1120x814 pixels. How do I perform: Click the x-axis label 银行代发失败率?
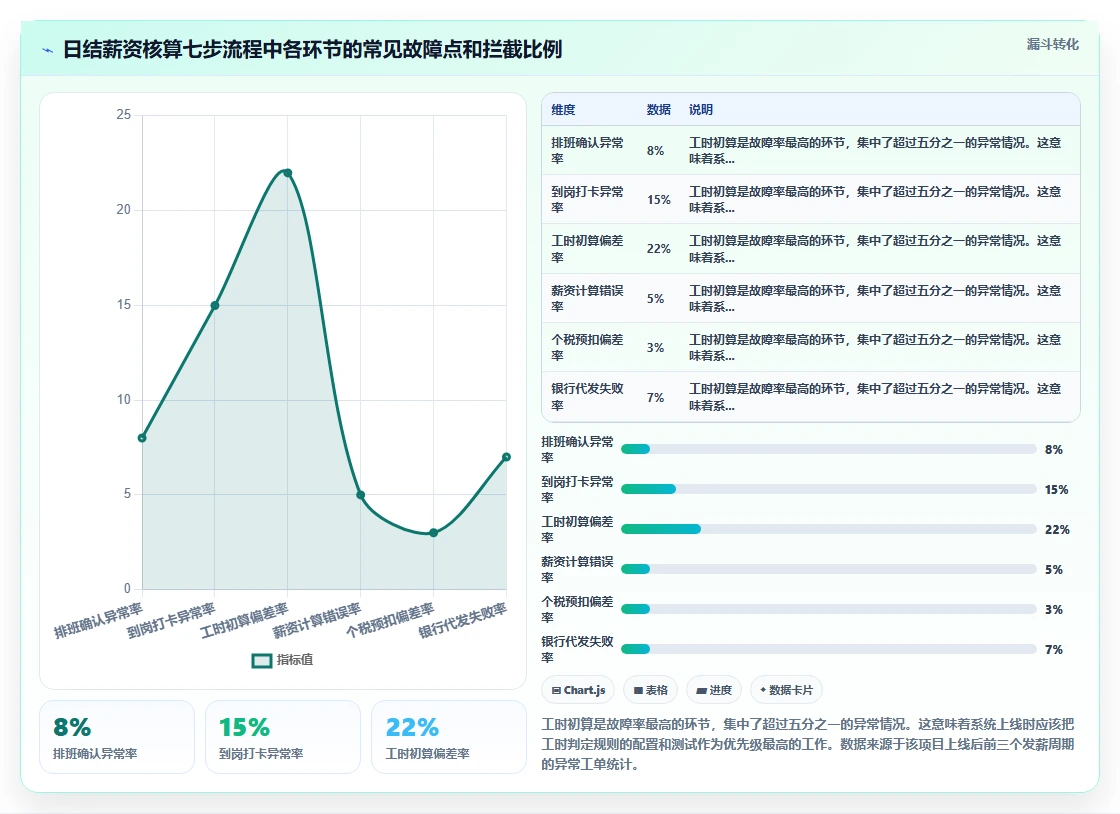[463, 620]
